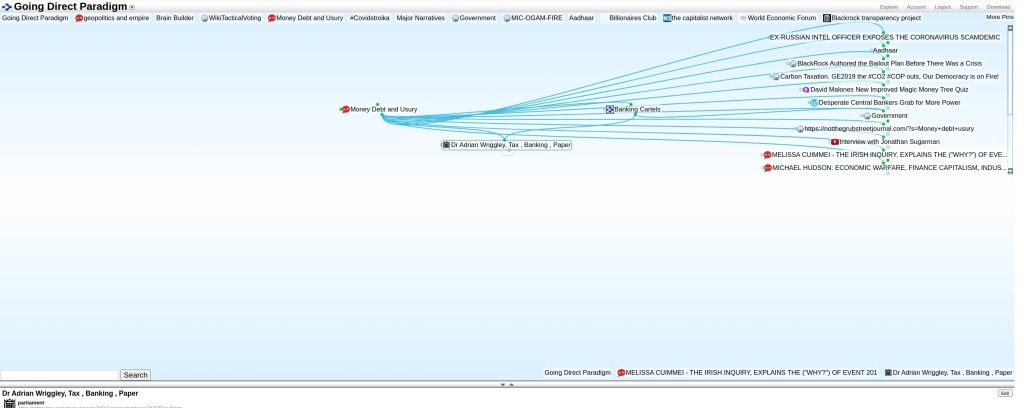Click the Edit button in the notes panel

point(1005,394)
